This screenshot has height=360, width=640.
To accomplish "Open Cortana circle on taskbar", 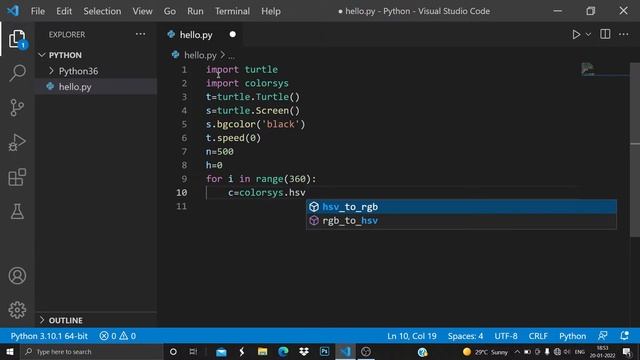I will [173, 352].
